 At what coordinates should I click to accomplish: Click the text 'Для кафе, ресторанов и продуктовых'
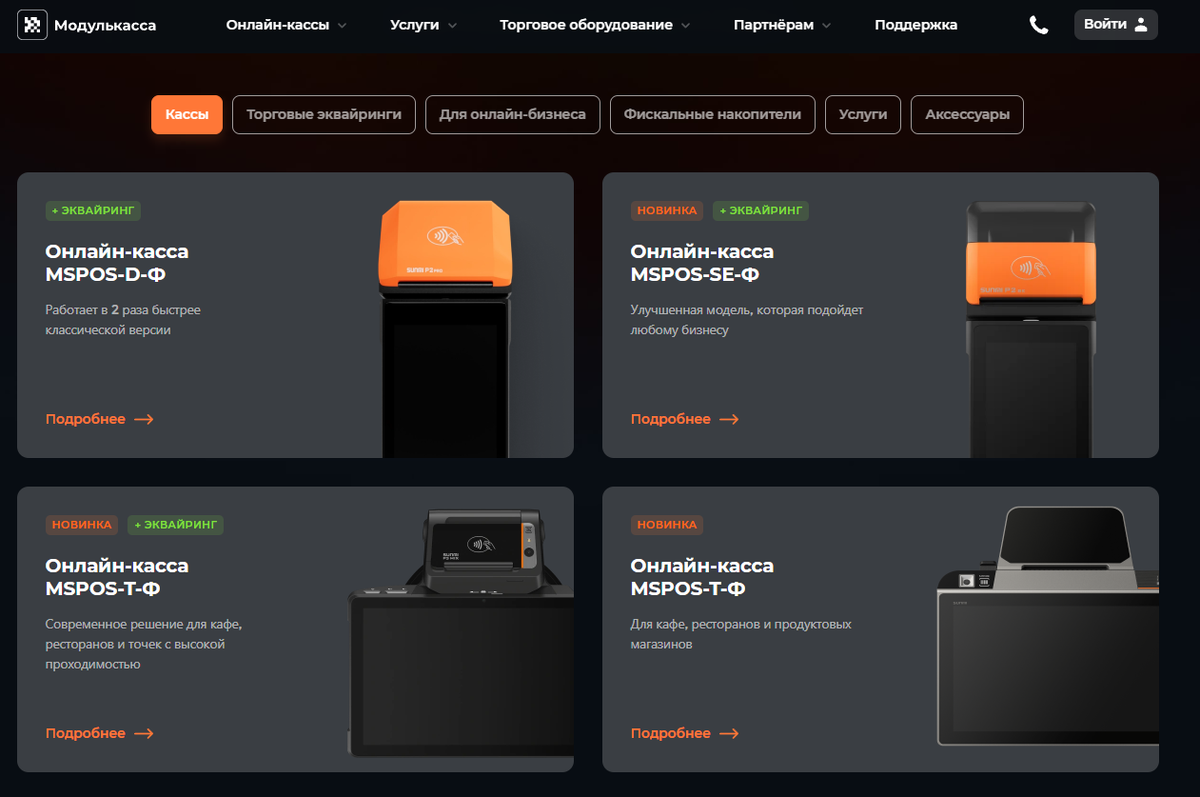coord(741,624)
